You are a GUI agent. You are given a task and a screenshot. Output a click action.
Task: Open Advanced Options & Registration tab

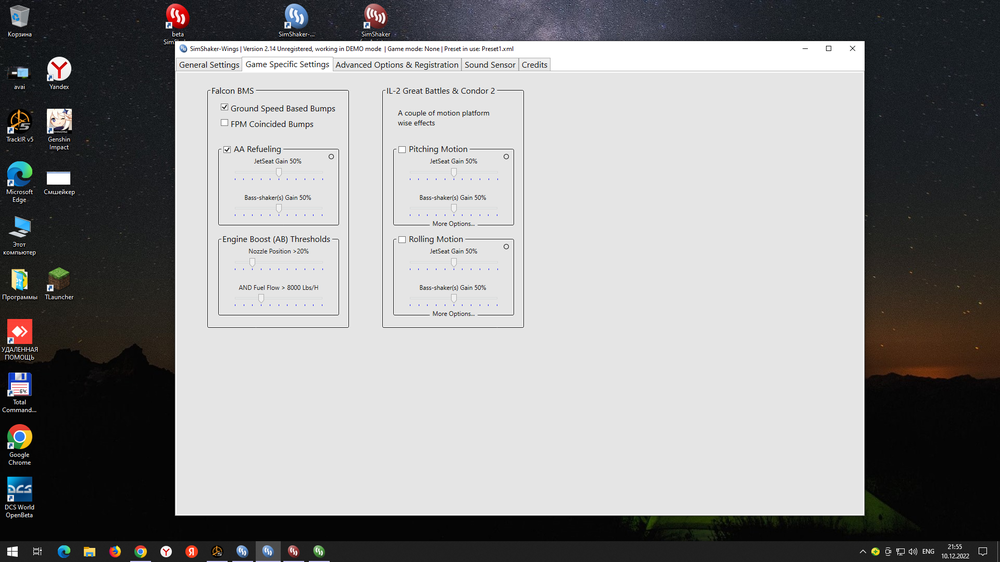coord(397,64)
